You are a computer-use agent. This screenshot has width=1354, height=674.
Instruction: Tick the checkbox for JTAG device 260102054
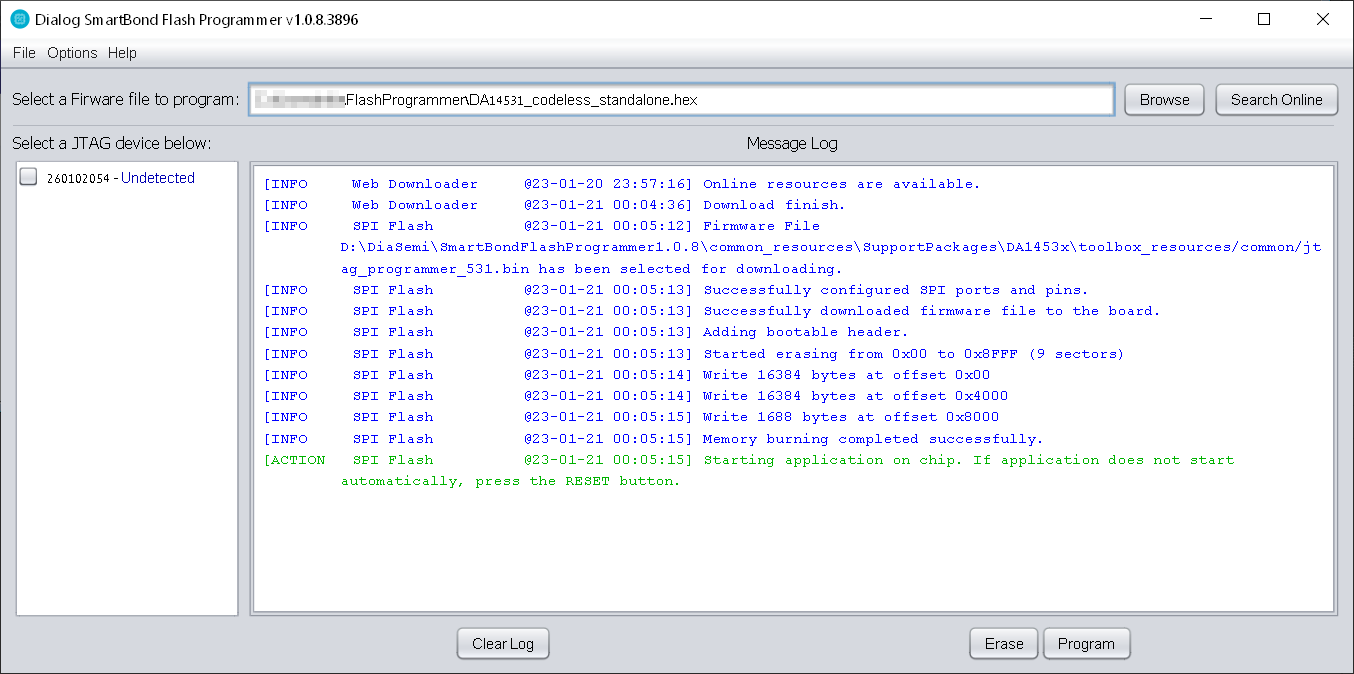(28, 177)
